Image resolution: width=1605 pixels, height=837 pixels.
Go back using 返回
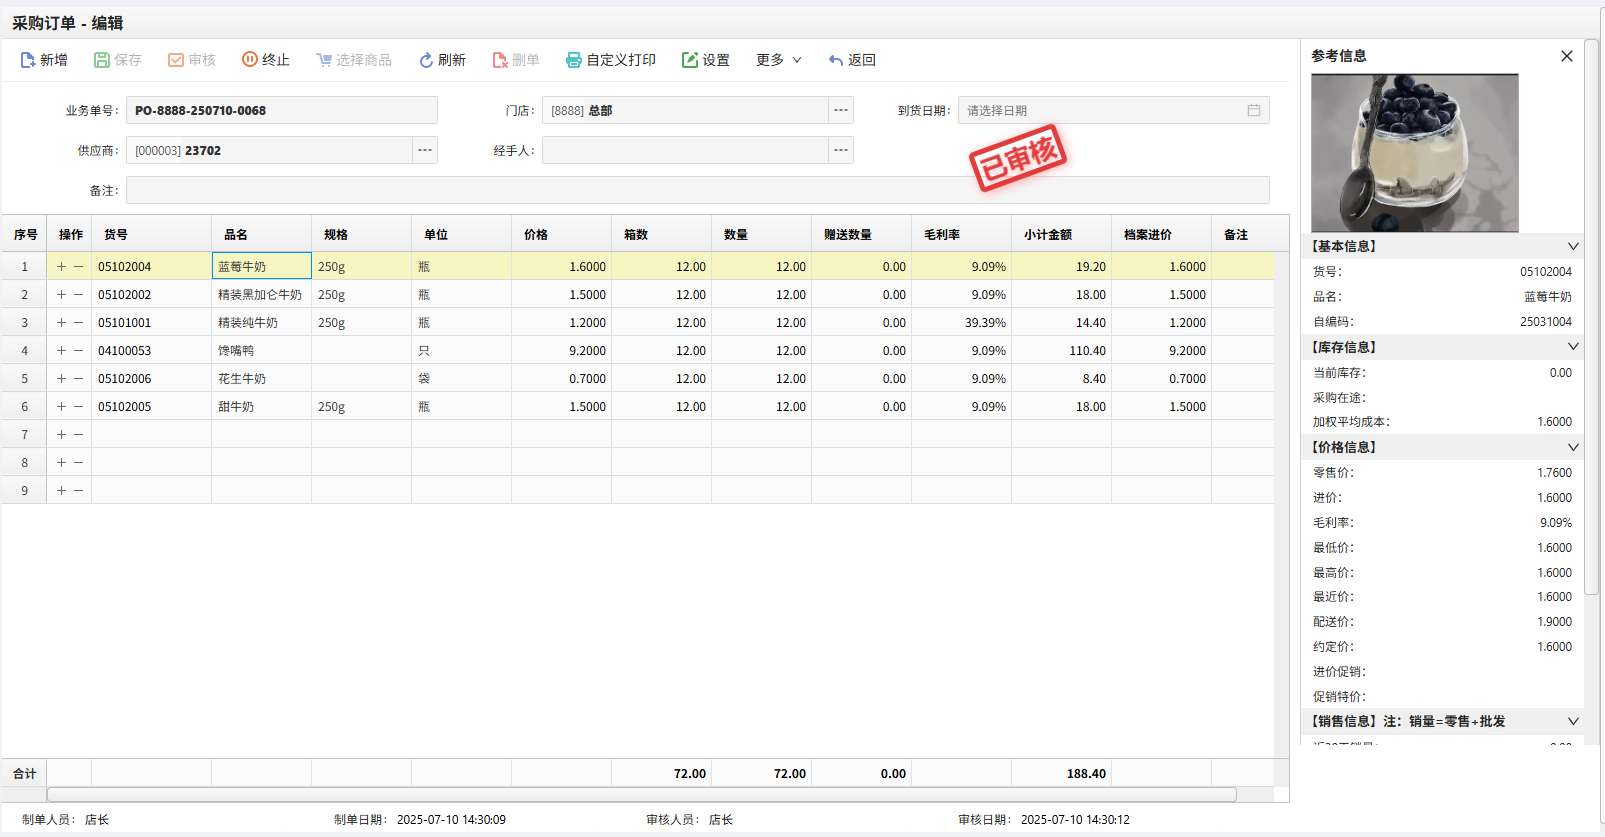(852, 60)
